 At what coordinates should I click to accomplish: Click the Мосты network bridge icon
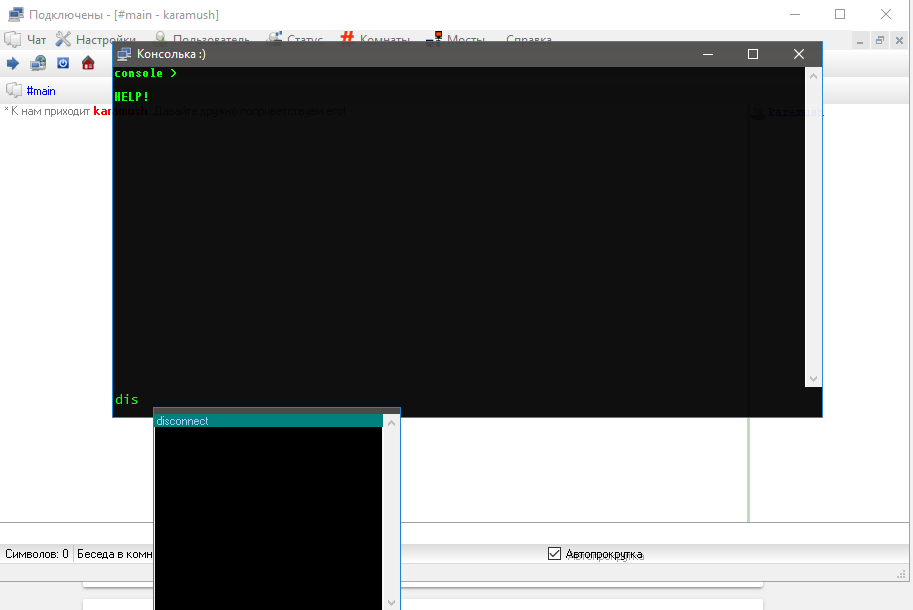coord(434,38)
